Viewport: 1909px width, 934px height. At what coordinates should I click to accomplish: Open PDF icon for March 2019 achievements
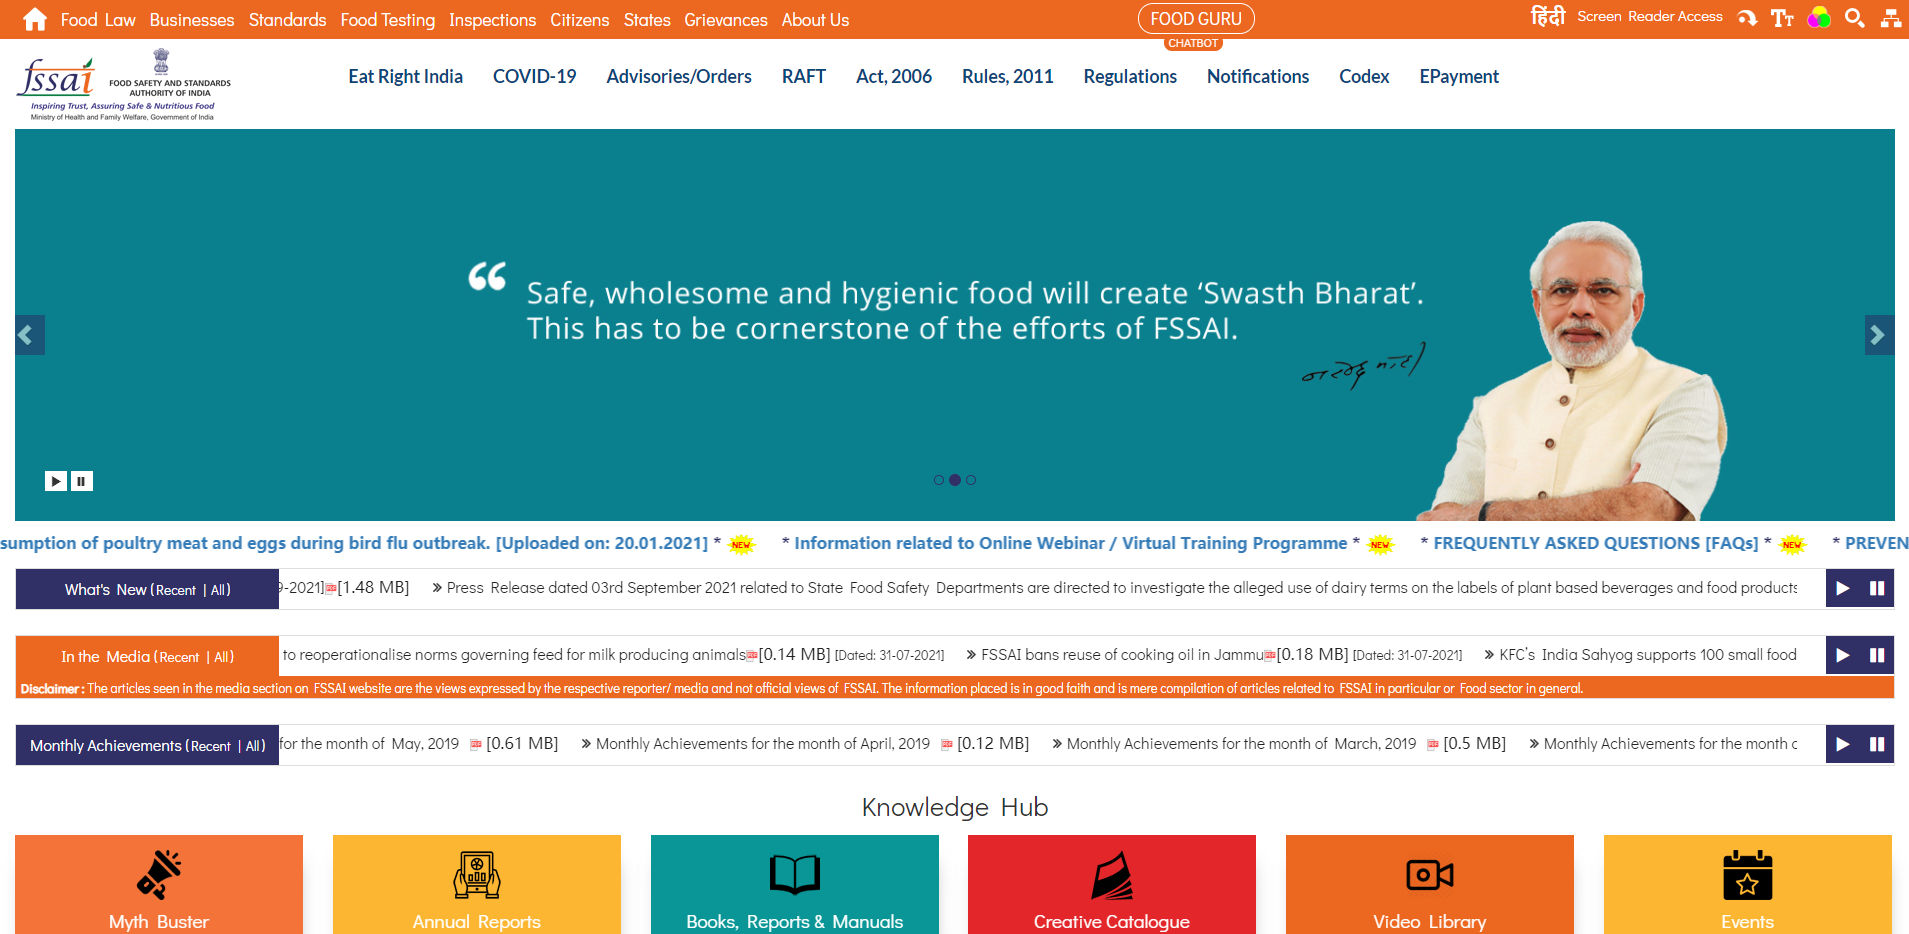pos(1433,744)
